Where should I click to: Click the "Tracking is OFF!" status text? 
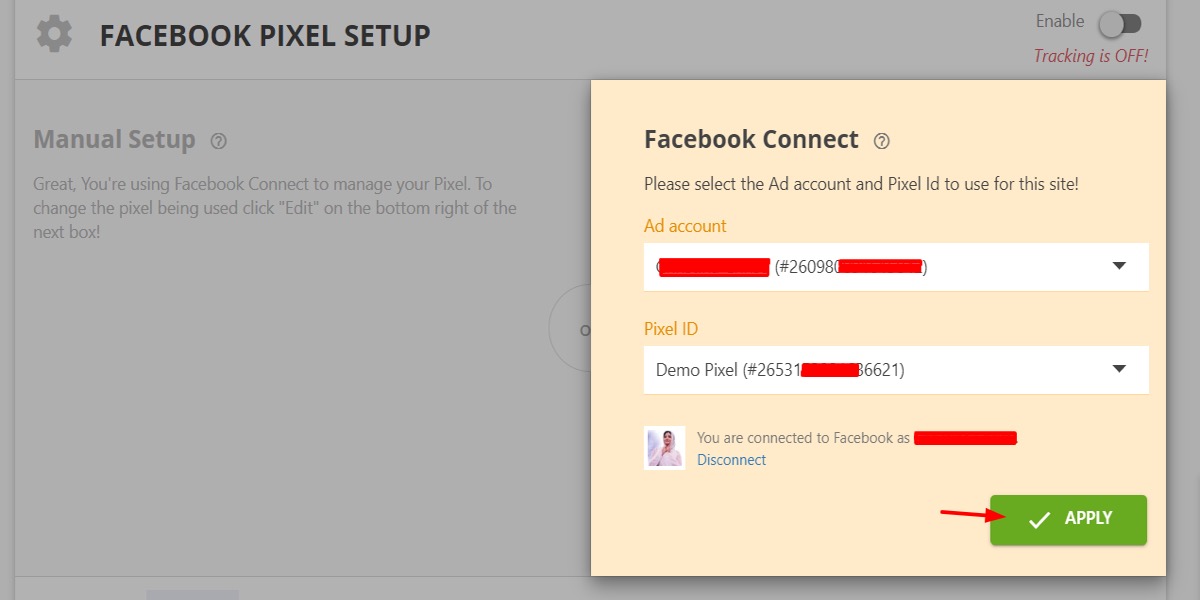pos(1090,56)
